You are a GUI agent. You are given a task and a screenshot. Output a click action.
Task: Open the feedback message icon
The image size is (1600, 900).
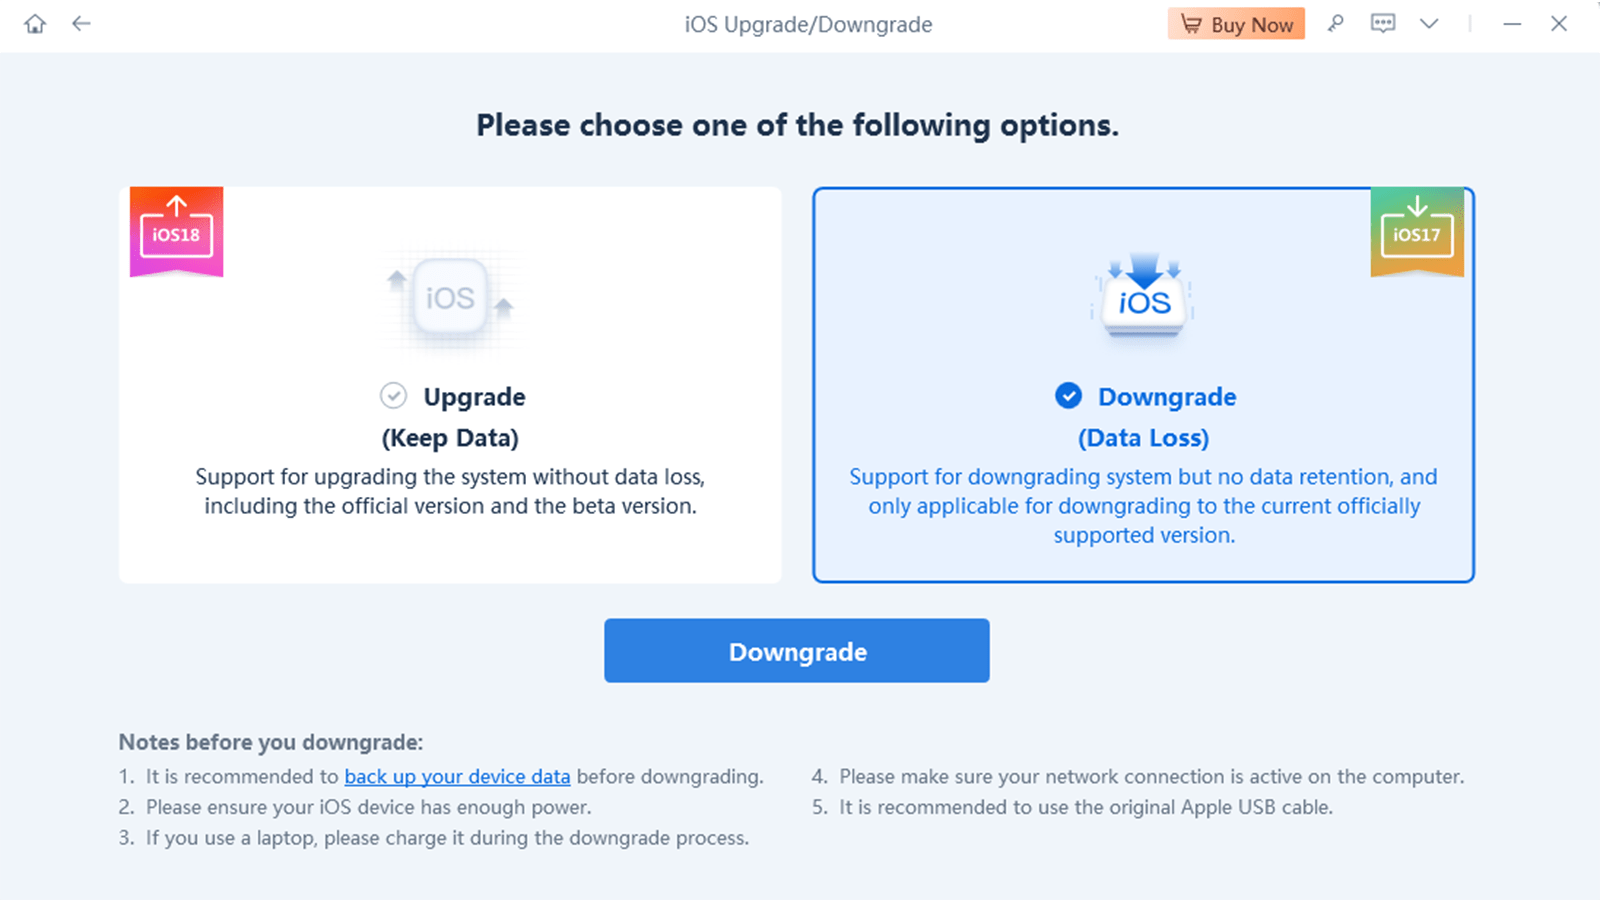tap(1382, 23)
